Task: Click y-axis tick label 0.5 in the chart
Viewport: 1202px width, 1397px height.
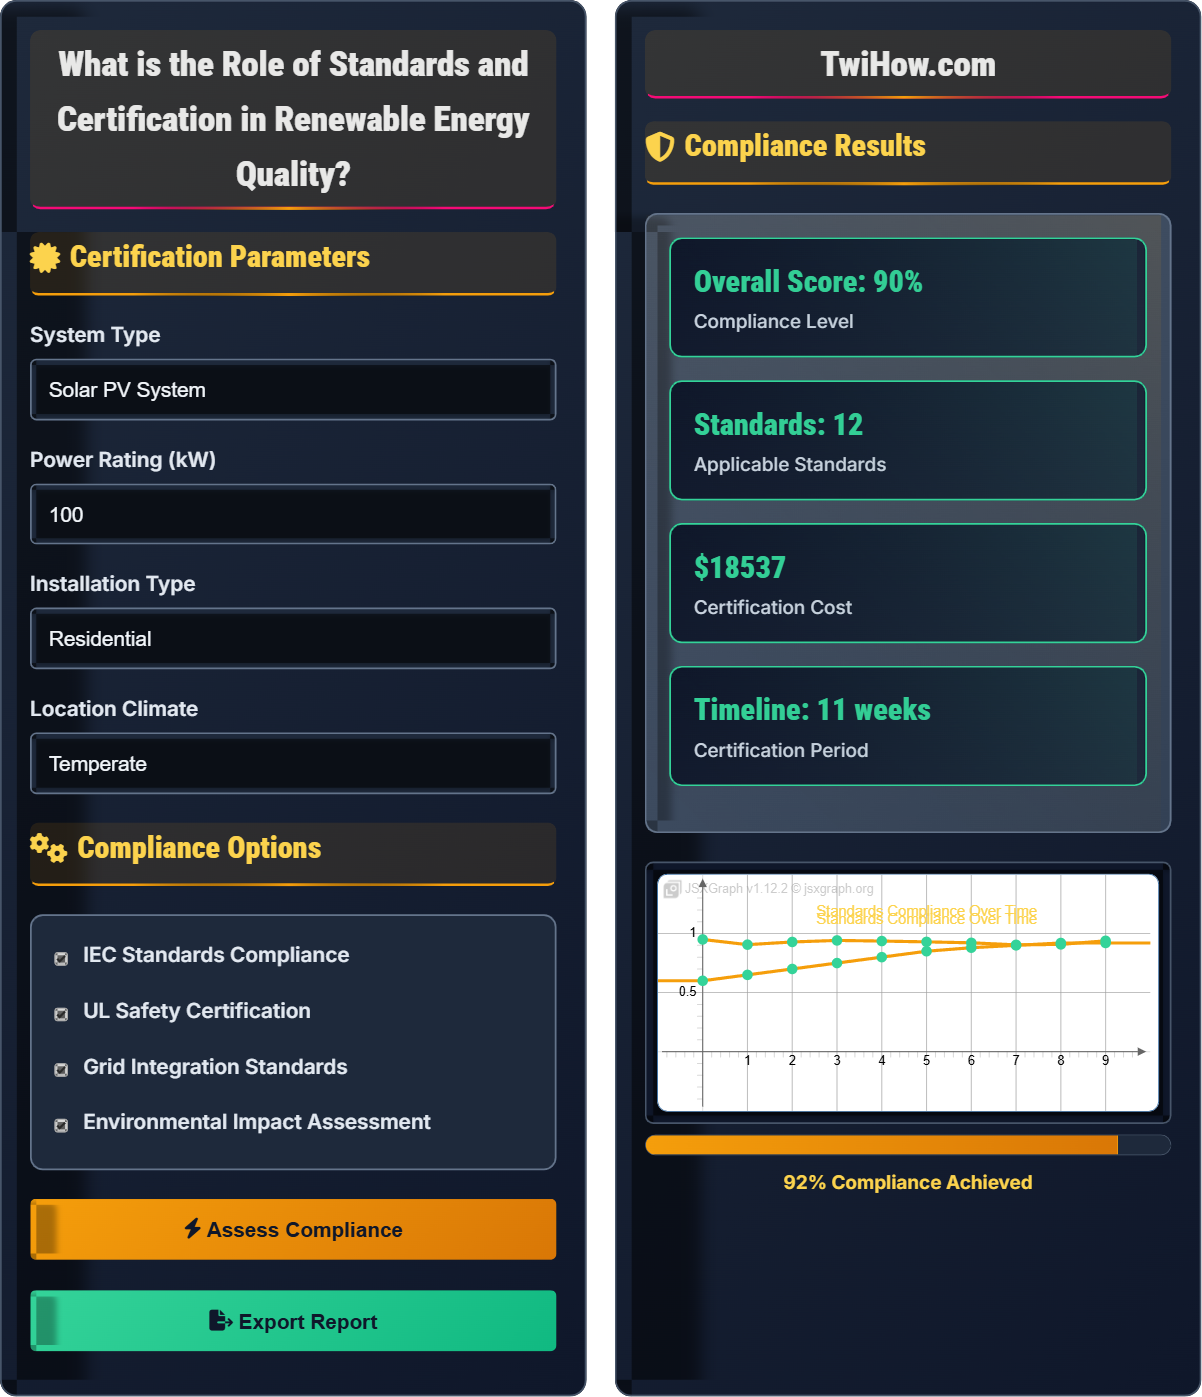Action: 688,992
